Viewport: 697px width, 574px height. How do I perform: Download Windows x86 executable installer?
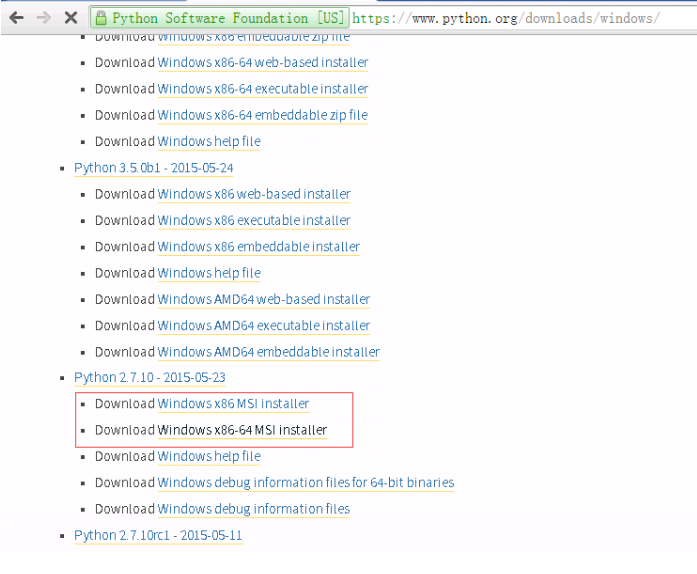tap(254, 221)
